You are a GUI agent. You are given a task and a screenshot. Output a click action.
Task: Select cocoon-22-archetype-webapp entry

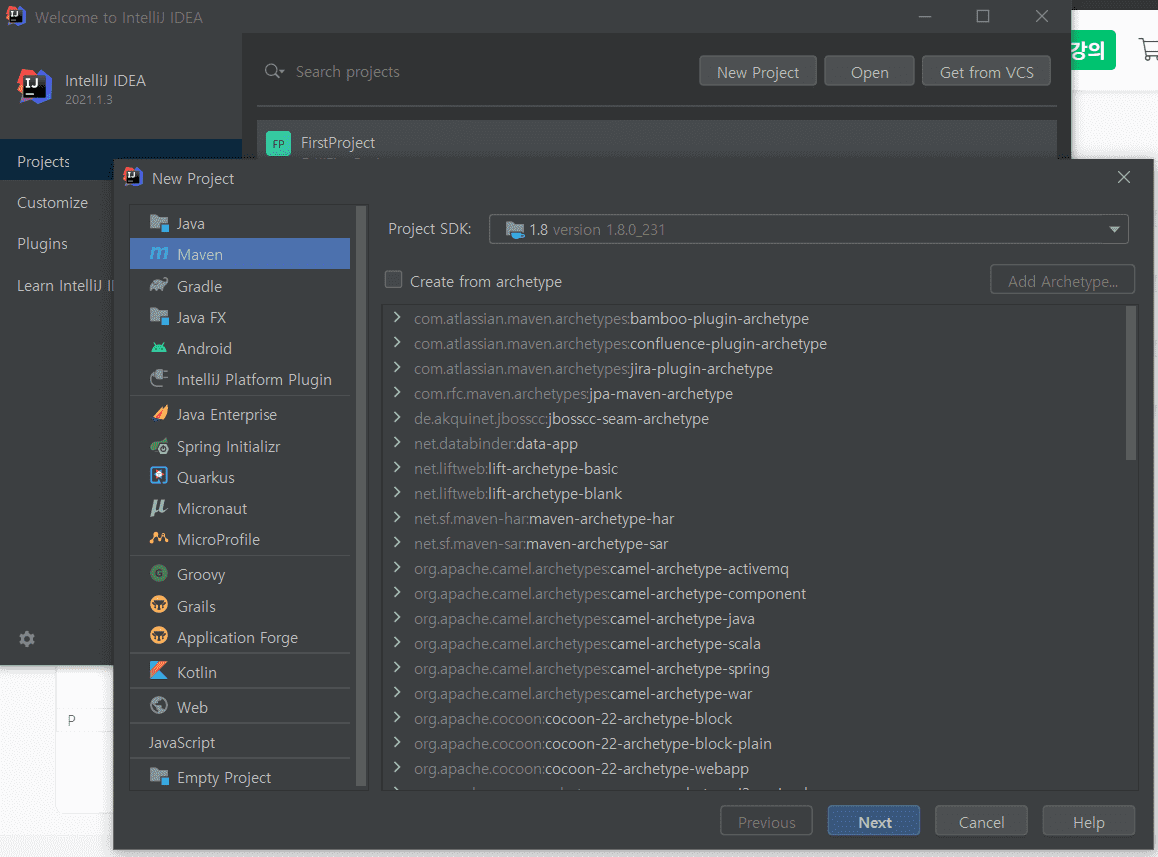(581, 768)
